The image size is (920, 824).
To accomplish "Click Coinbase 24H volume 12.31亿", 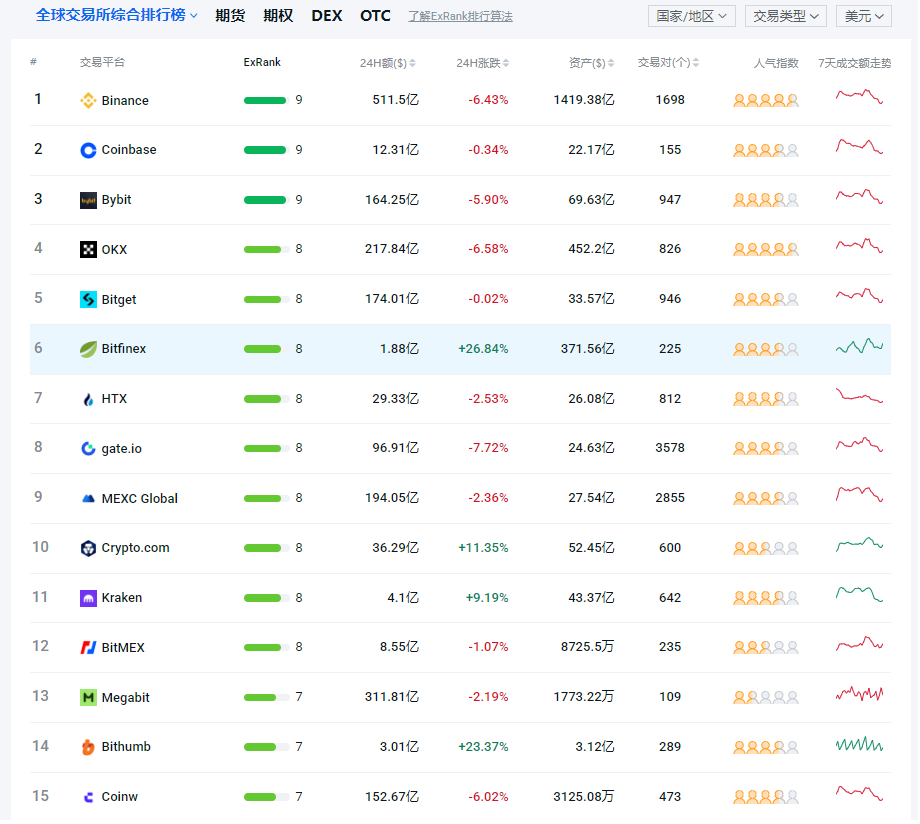I will (396, 150).
